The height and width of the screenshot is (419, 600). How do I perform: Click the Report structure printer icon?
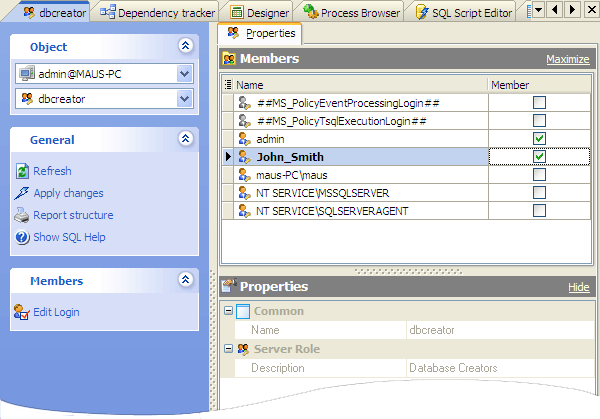coord(23,215)
